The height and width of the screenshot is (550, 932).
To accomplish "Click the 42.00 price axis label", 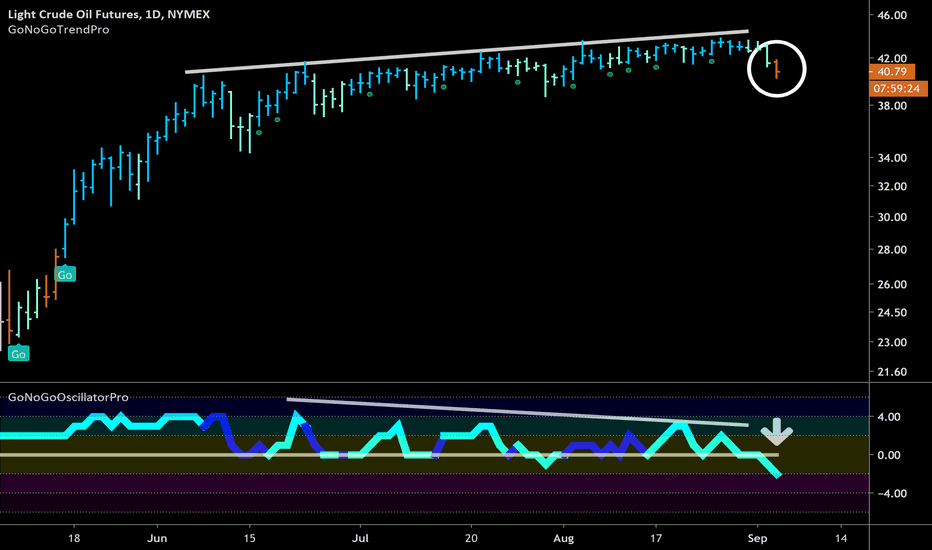I will (x=892, y=58).
